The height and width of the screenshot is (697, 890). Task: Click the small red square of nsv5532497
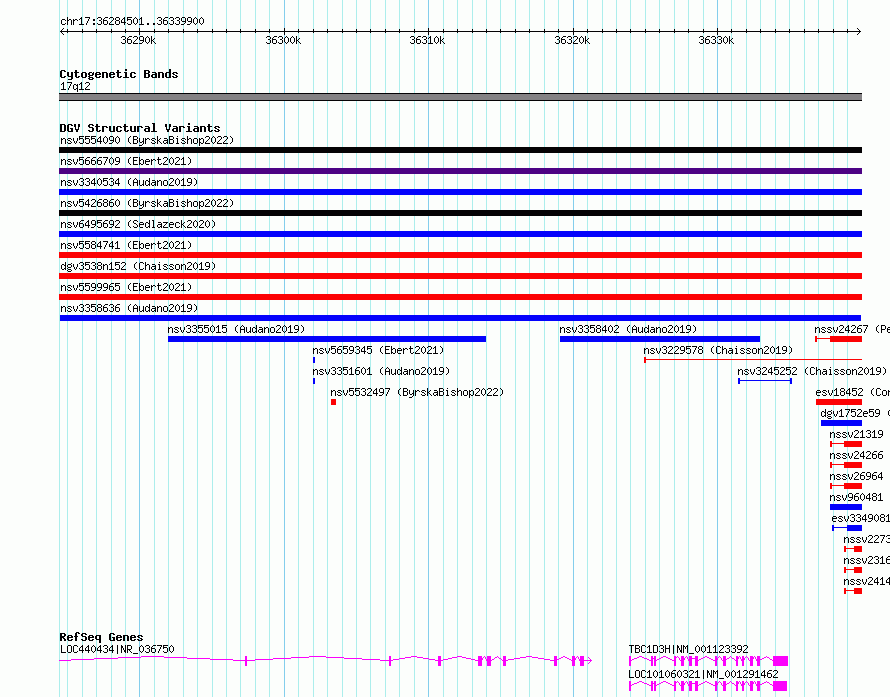[x=333, y=402]
